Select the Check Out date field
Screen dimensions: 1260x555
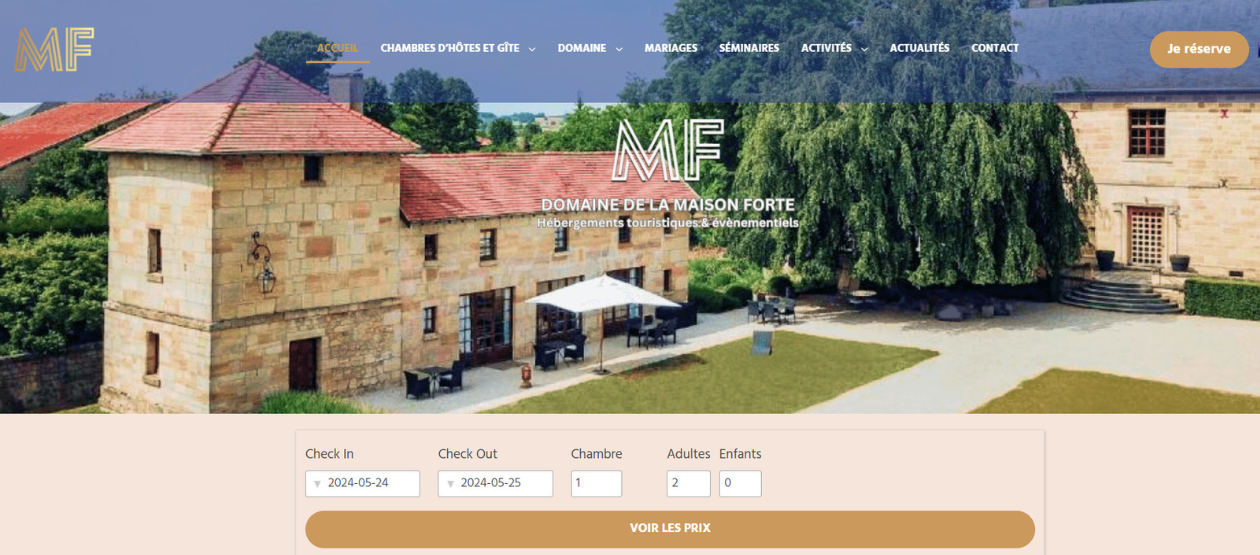495,483
